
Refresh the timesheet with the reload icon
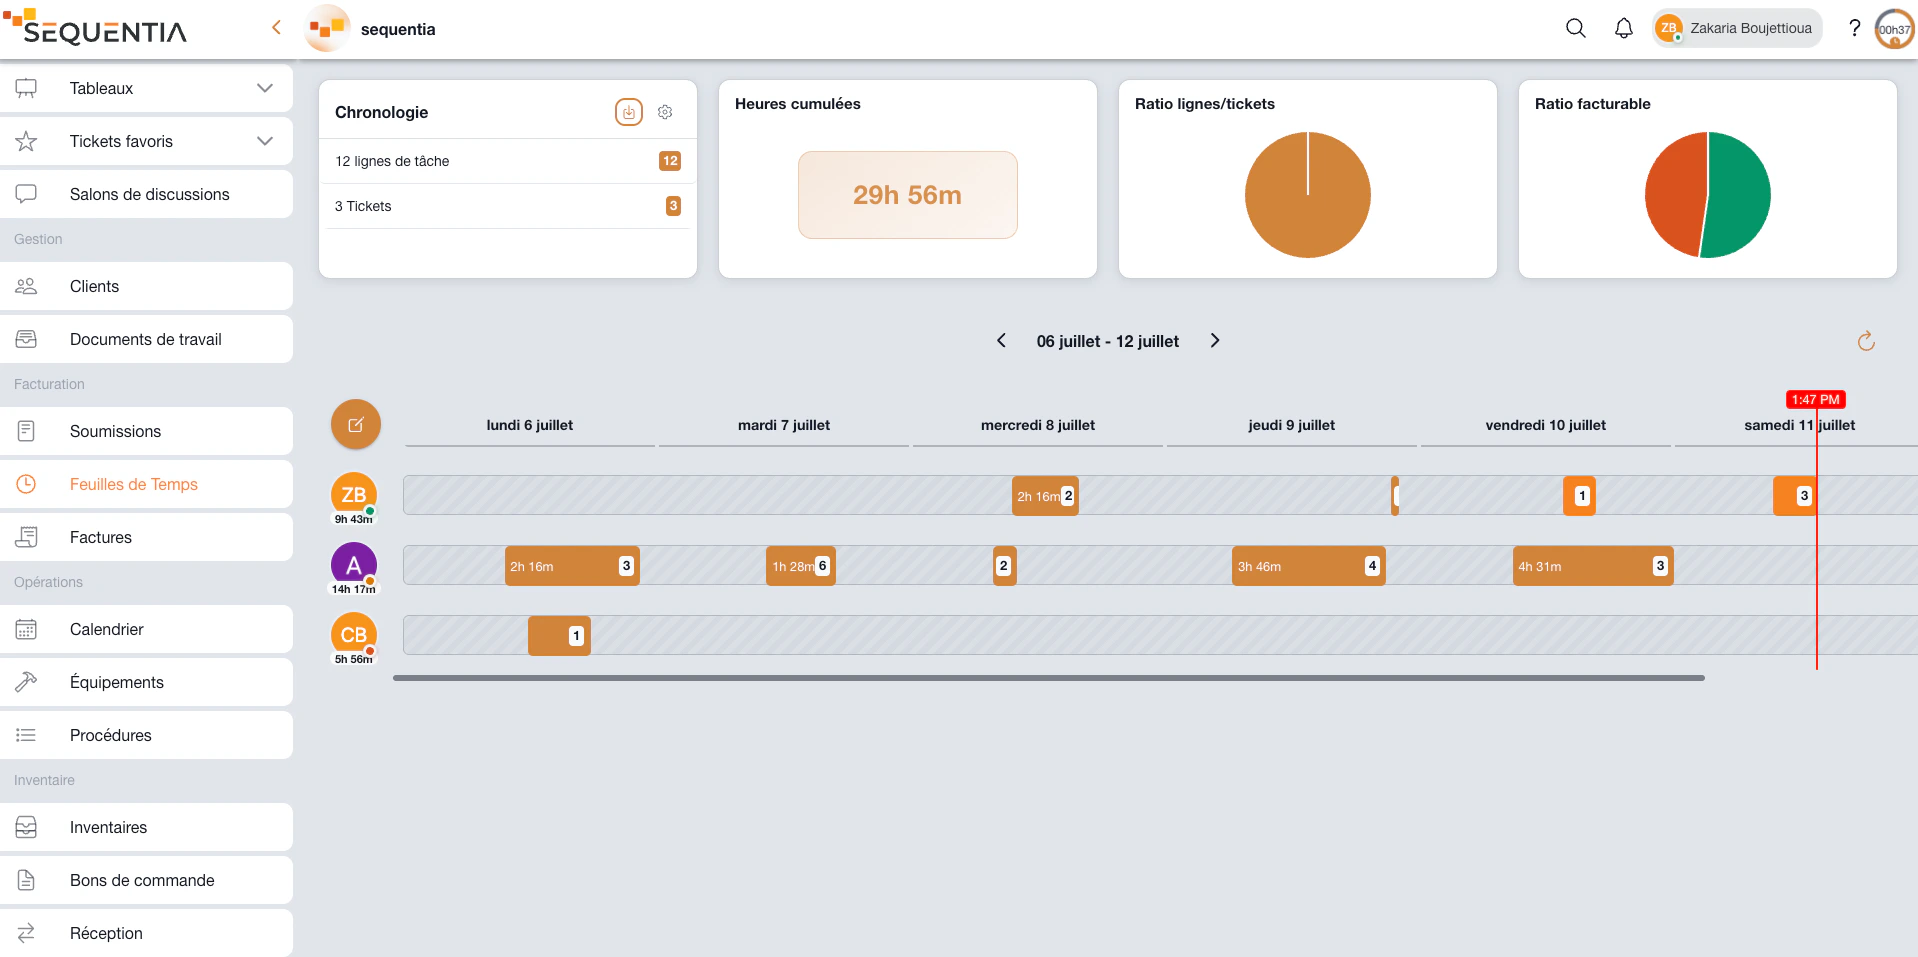[x=1866, y=341]
